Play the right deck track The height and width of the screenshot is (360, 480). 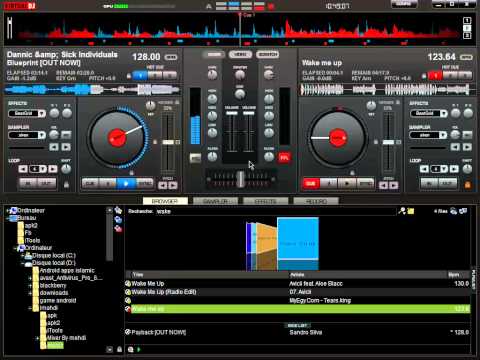pos(347,184)
